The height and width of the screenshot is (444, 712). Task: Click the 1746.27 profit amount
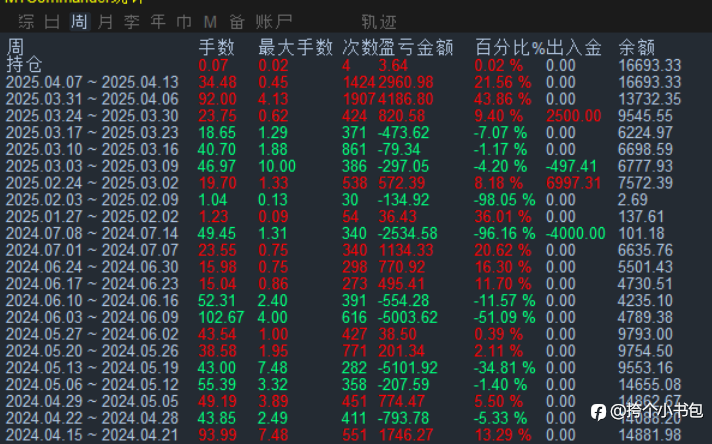[x=406, y=435]
